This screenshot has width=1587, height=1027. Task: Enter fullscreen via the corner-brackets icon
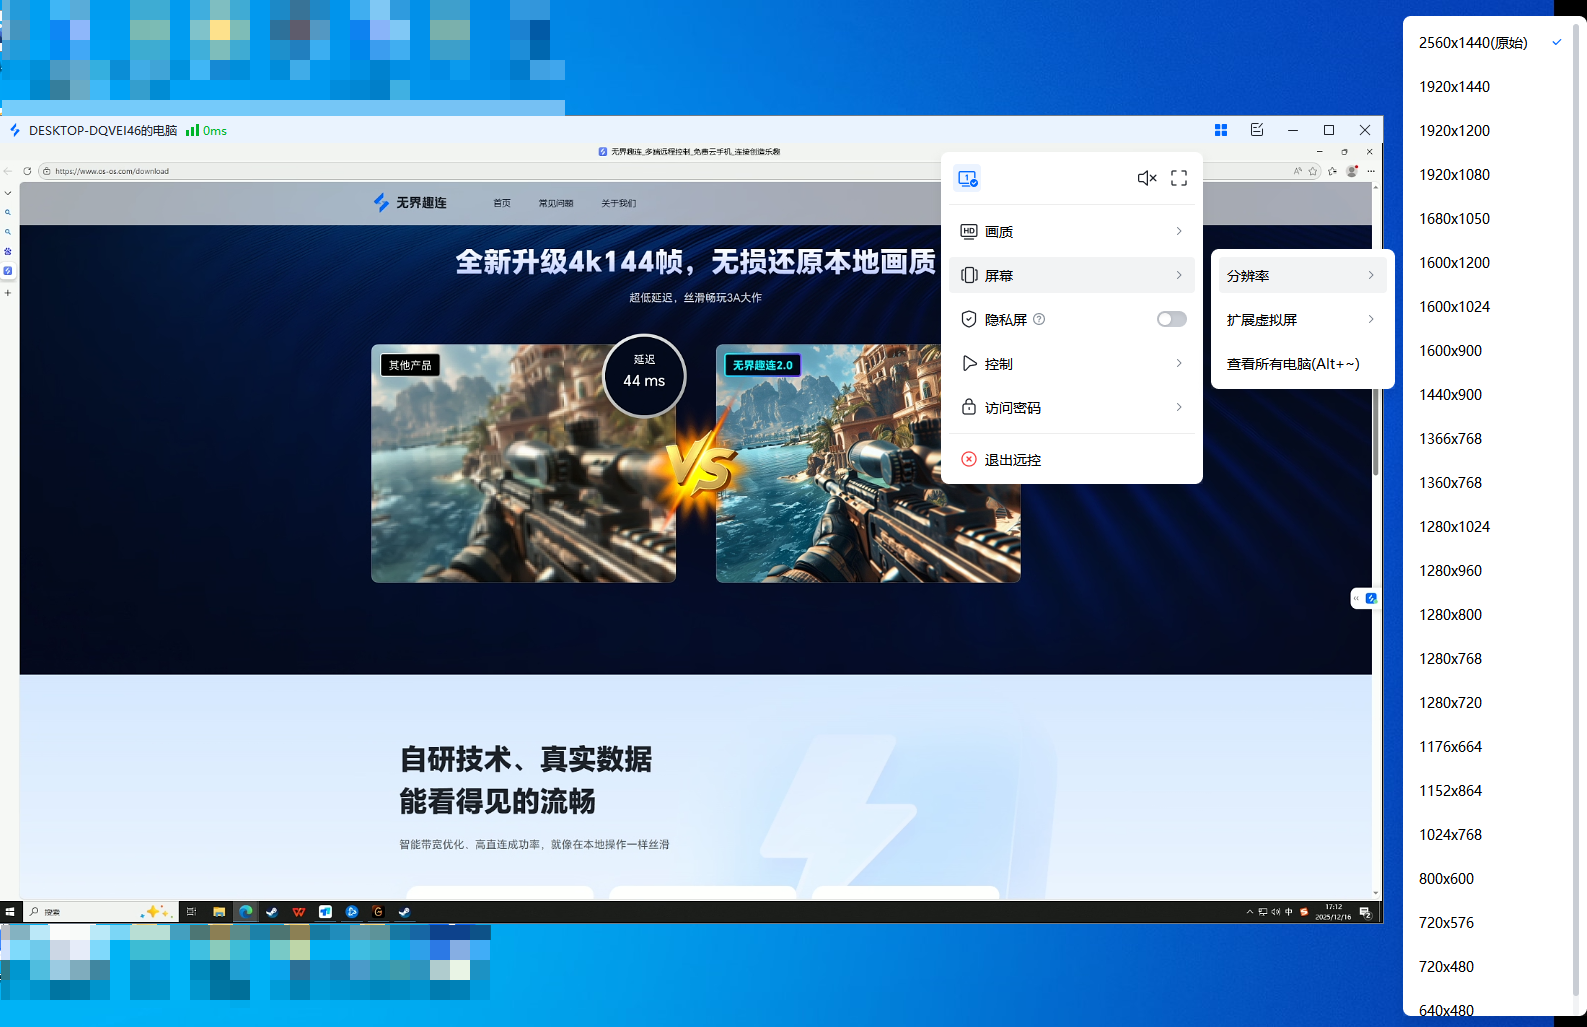point(1179,178)
